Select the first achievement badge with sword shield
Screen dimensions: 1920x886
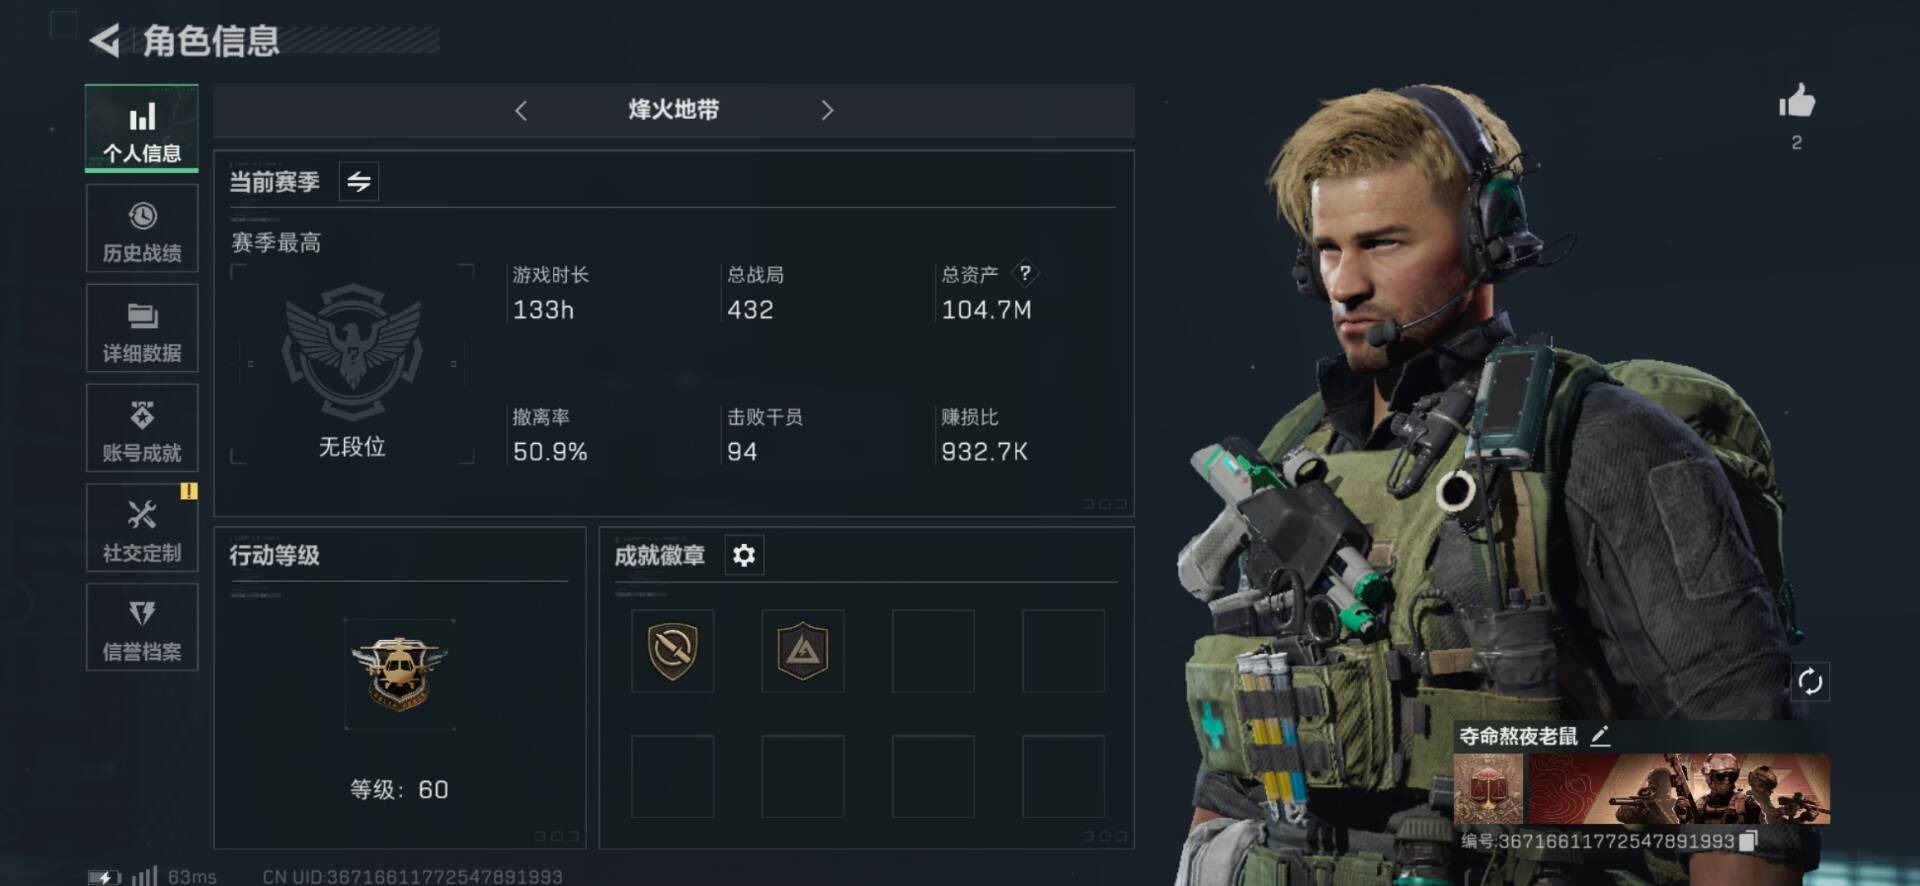673,651
